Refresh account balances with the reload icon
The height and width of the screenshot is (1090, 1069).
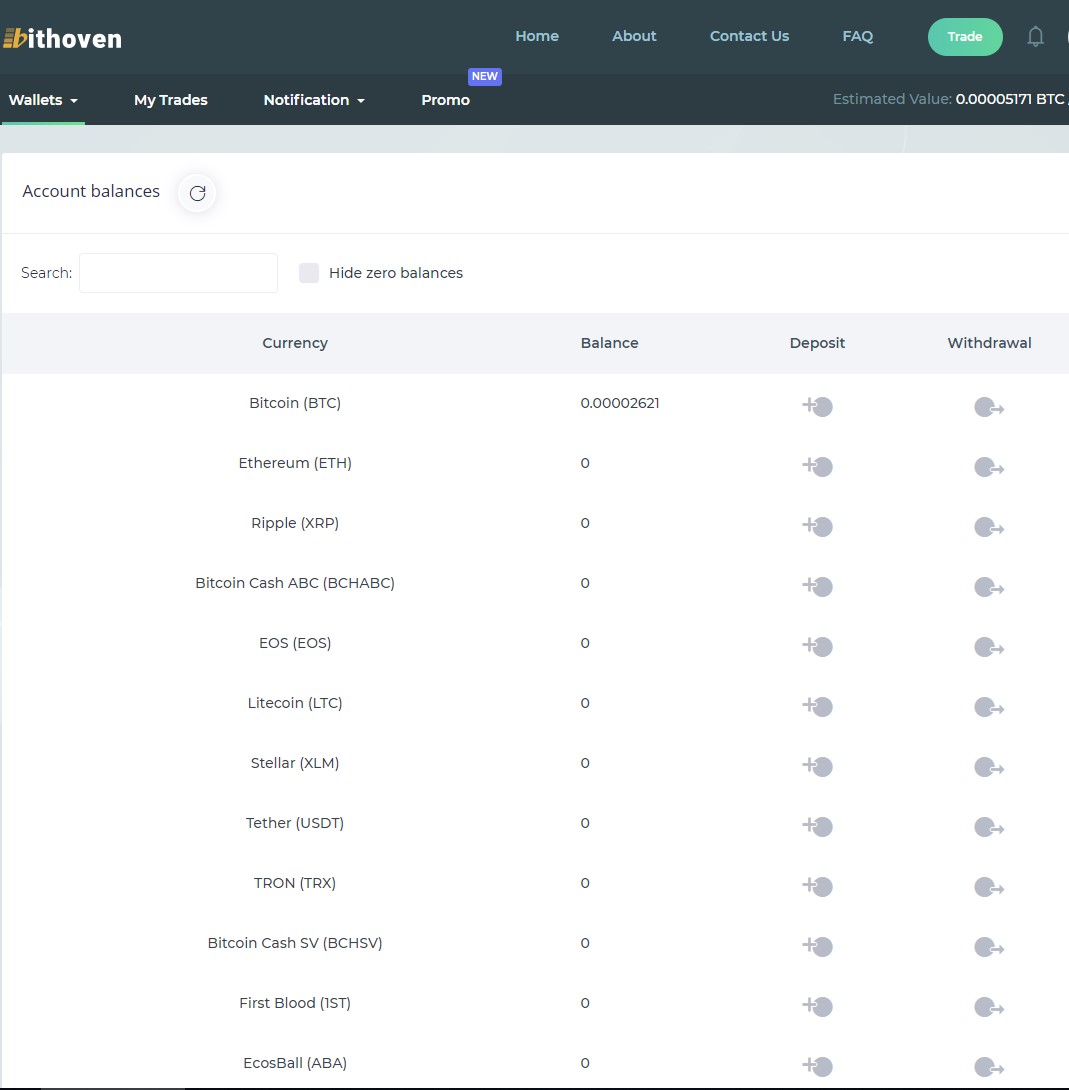point(197,193)
